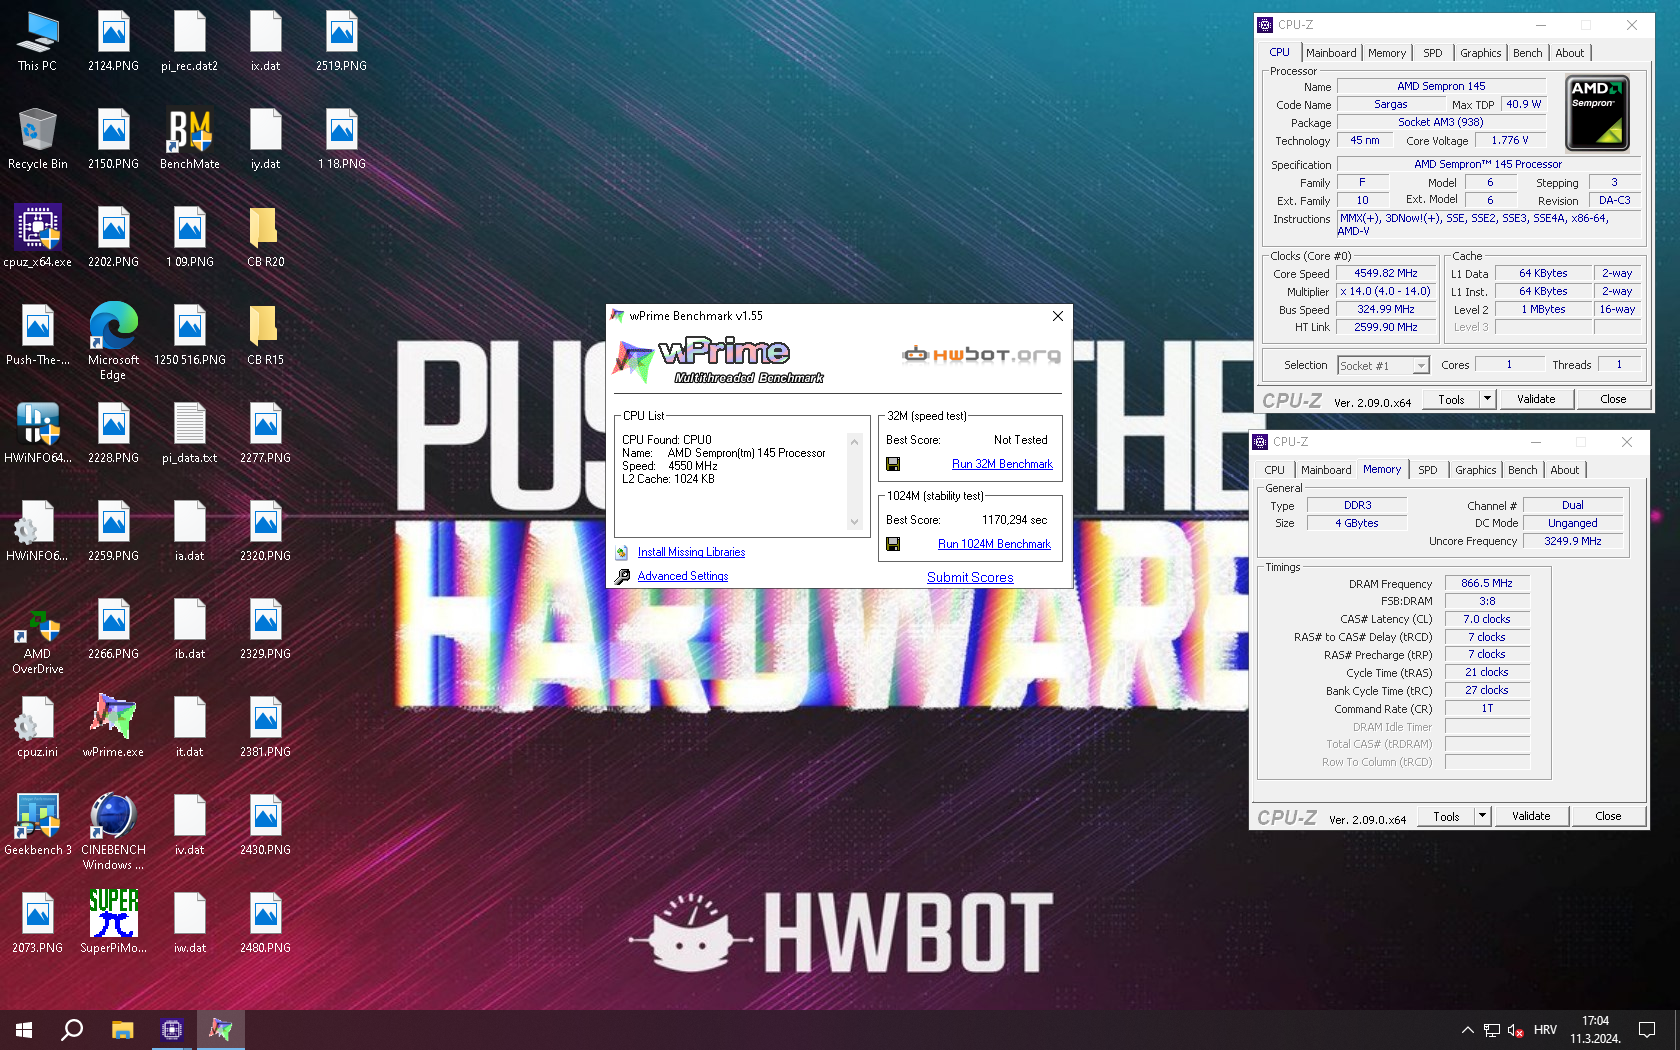Click AMD Sempron processor logo

point(1597,113)
